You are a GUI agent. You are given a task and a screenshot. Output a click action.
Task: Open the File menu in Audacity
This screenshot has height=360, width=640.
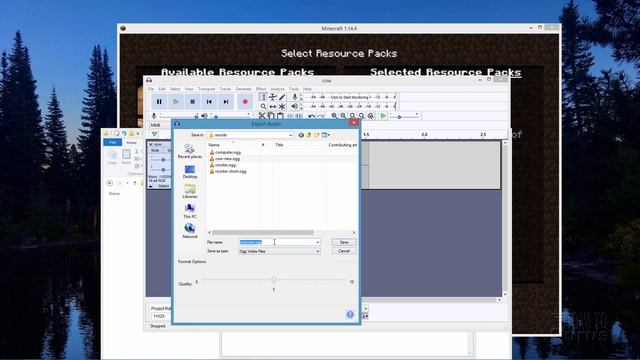pyautogui.click(x=151, y=89)
